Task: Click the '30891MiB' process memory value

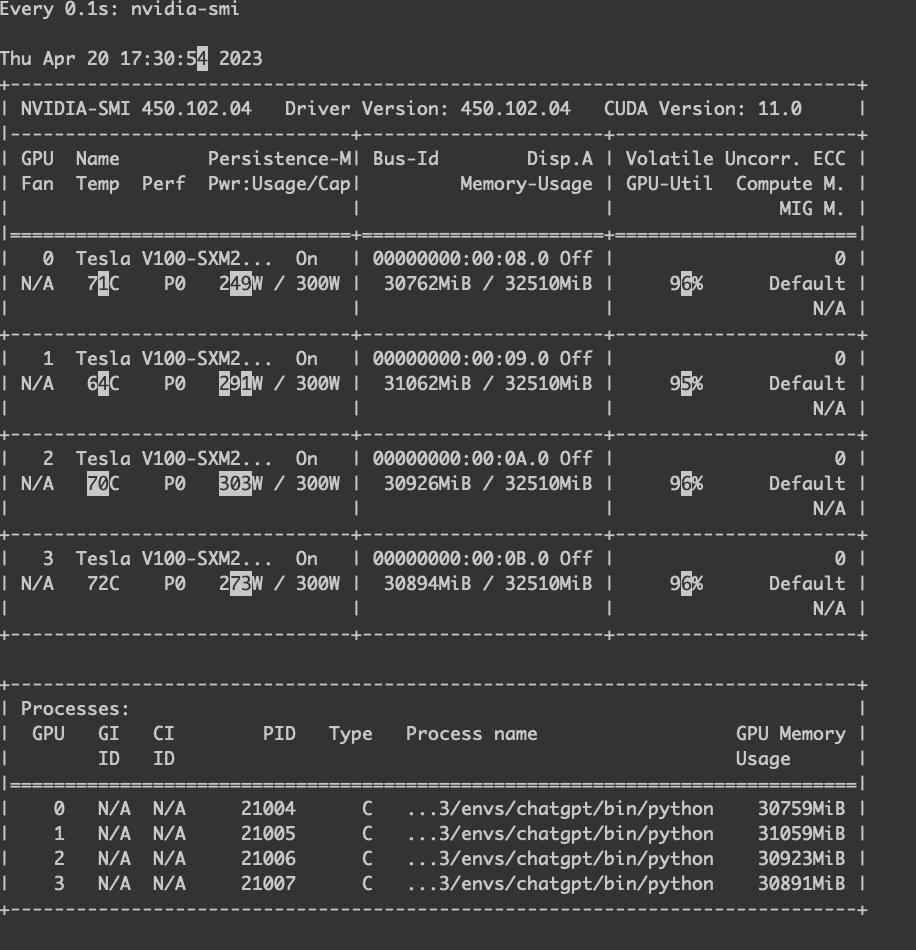Action: click(x=802, y=884)
